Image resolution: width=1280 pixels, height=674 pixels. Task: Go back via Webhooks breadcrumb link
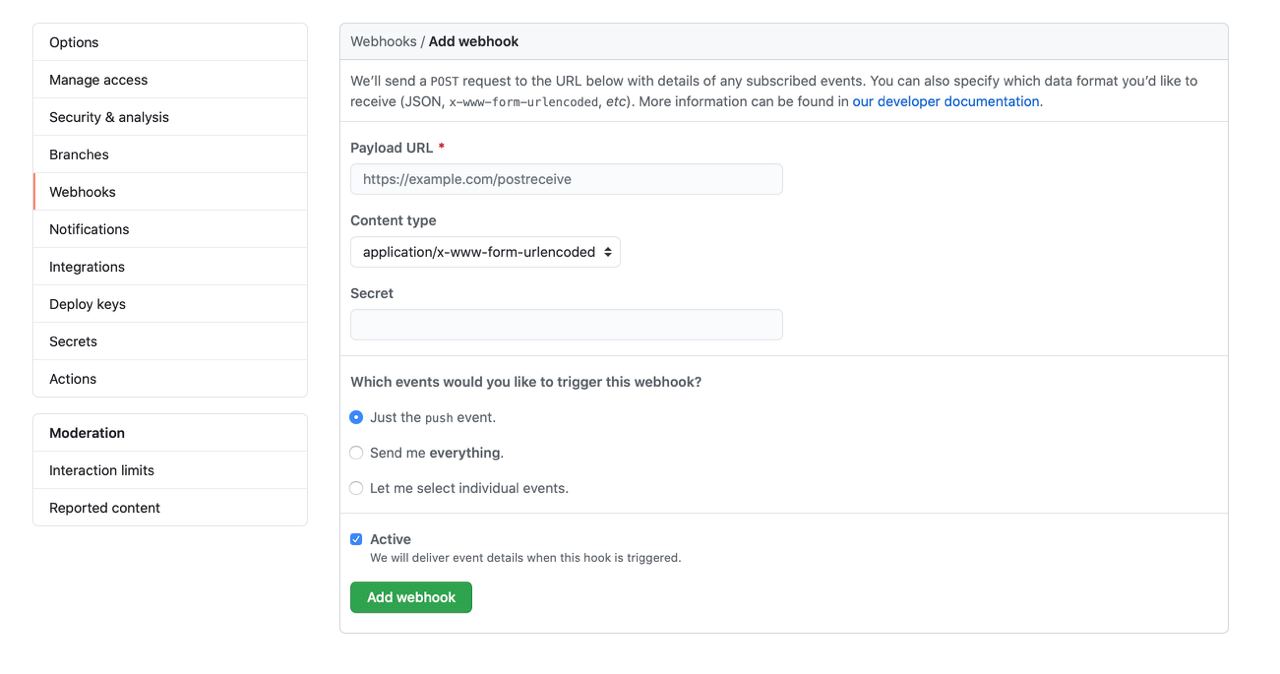383,41
